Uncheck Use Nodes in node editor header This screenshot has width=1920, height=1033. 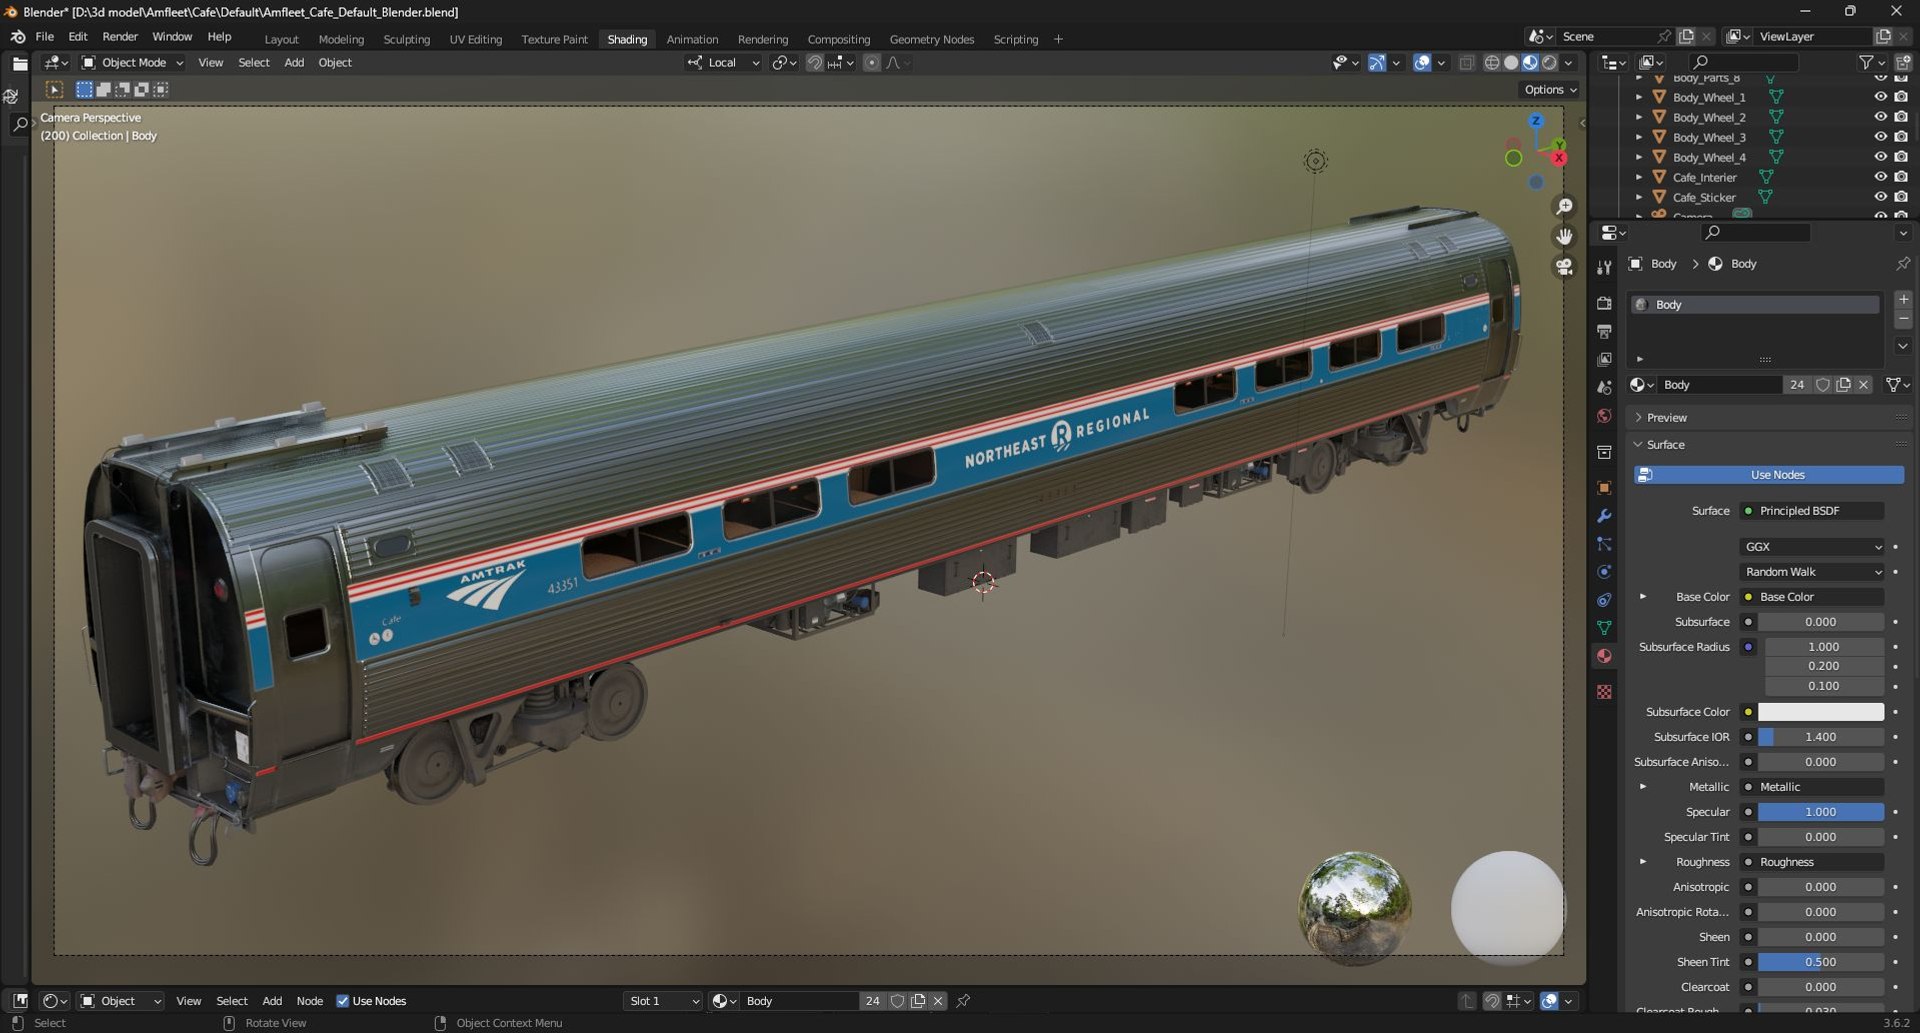(x=342, y=1001)
